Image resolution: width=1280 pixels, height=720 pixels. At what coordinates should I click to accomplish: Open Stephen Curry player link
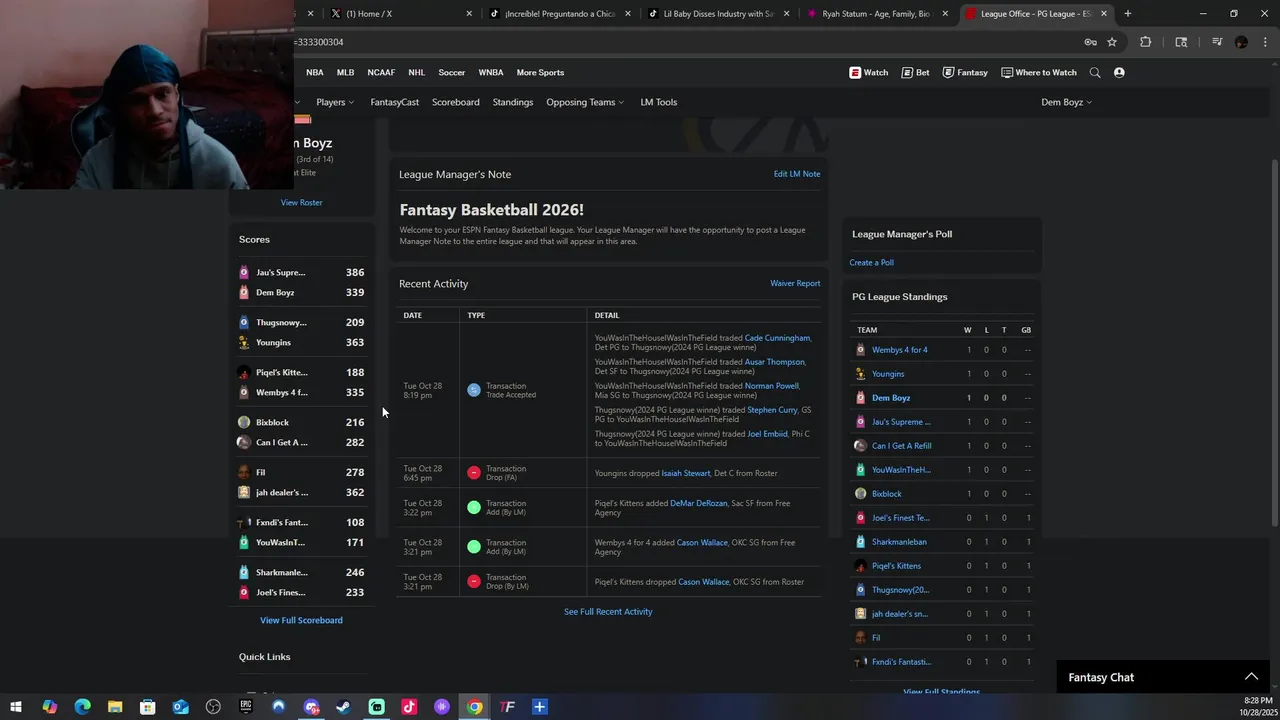coord(772,410)
